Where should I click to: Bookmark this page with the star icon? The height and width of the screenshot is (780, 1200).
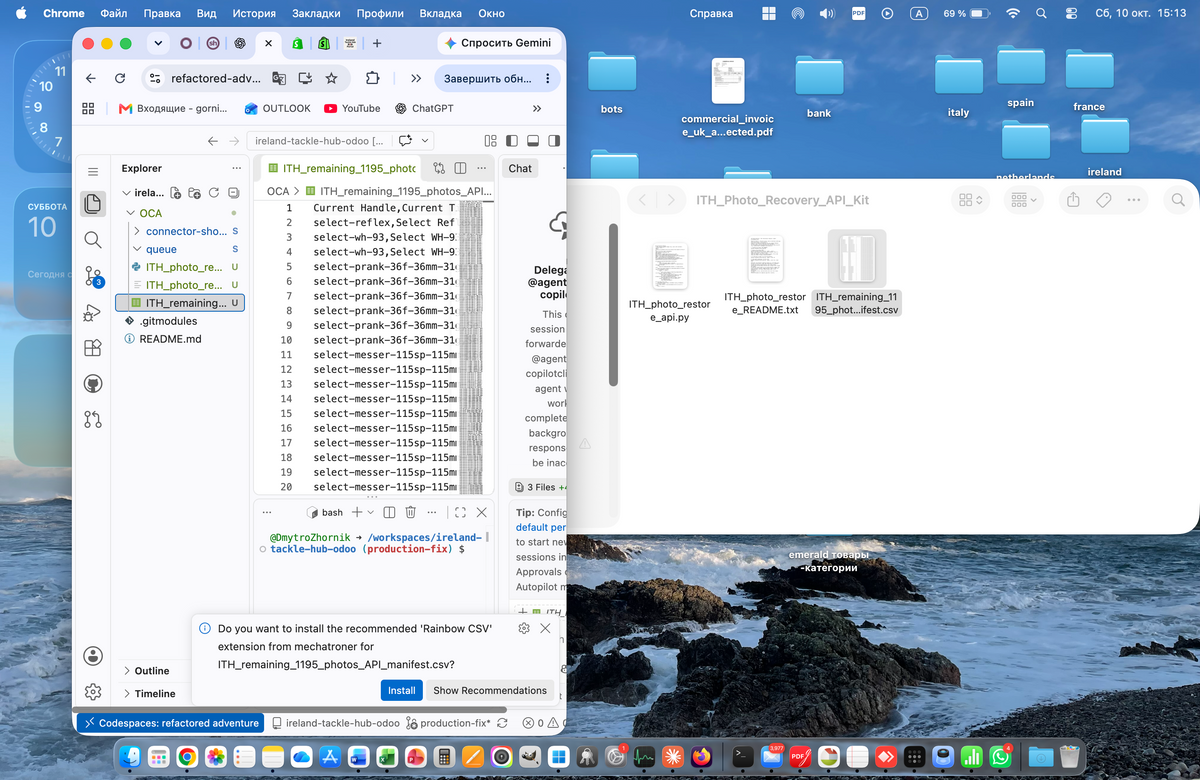pos(331,78)
